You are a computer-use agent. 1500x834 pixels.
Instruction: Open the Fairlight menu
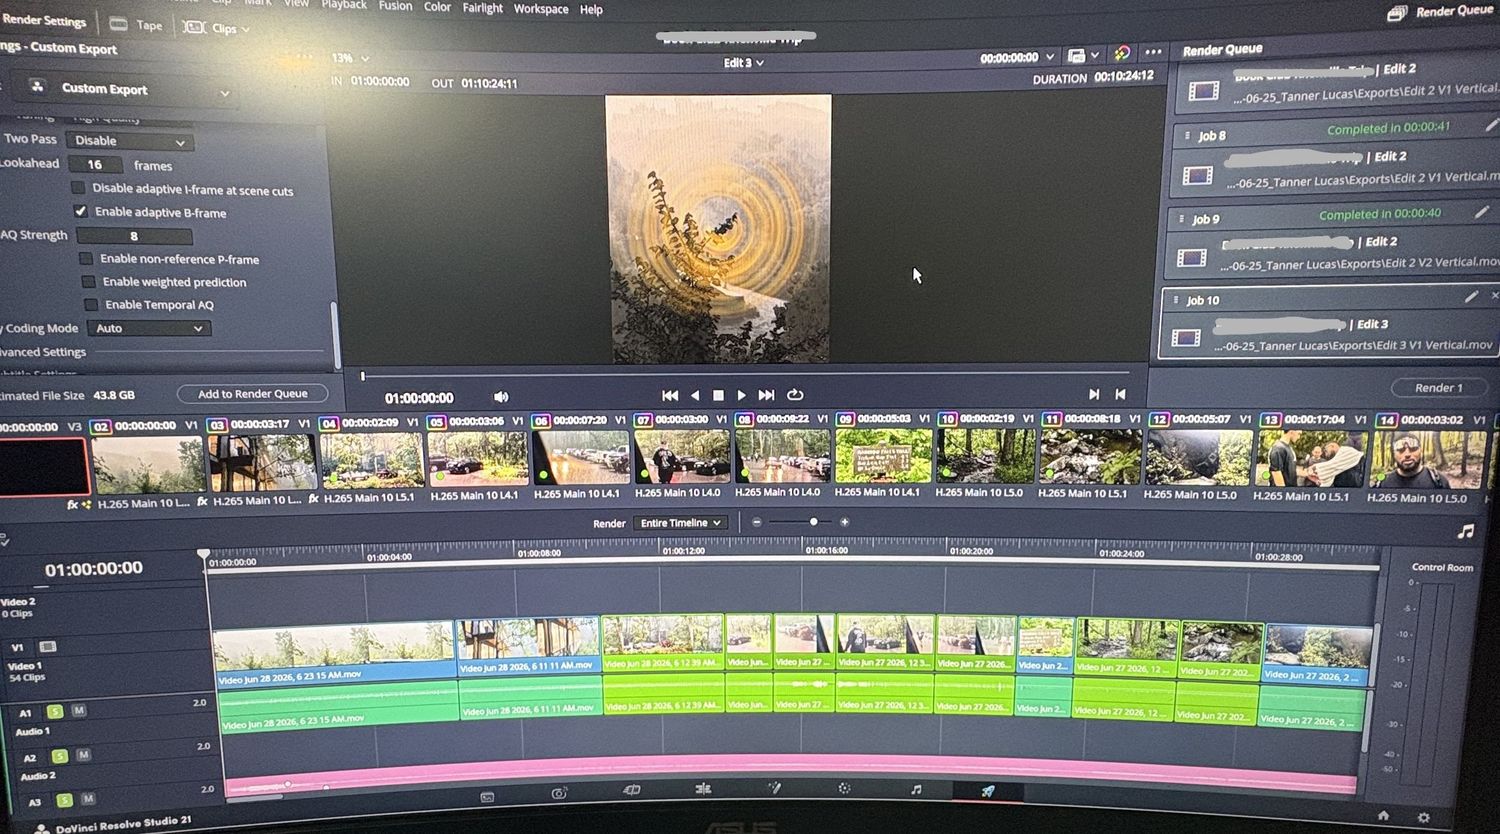coord(482,8)
